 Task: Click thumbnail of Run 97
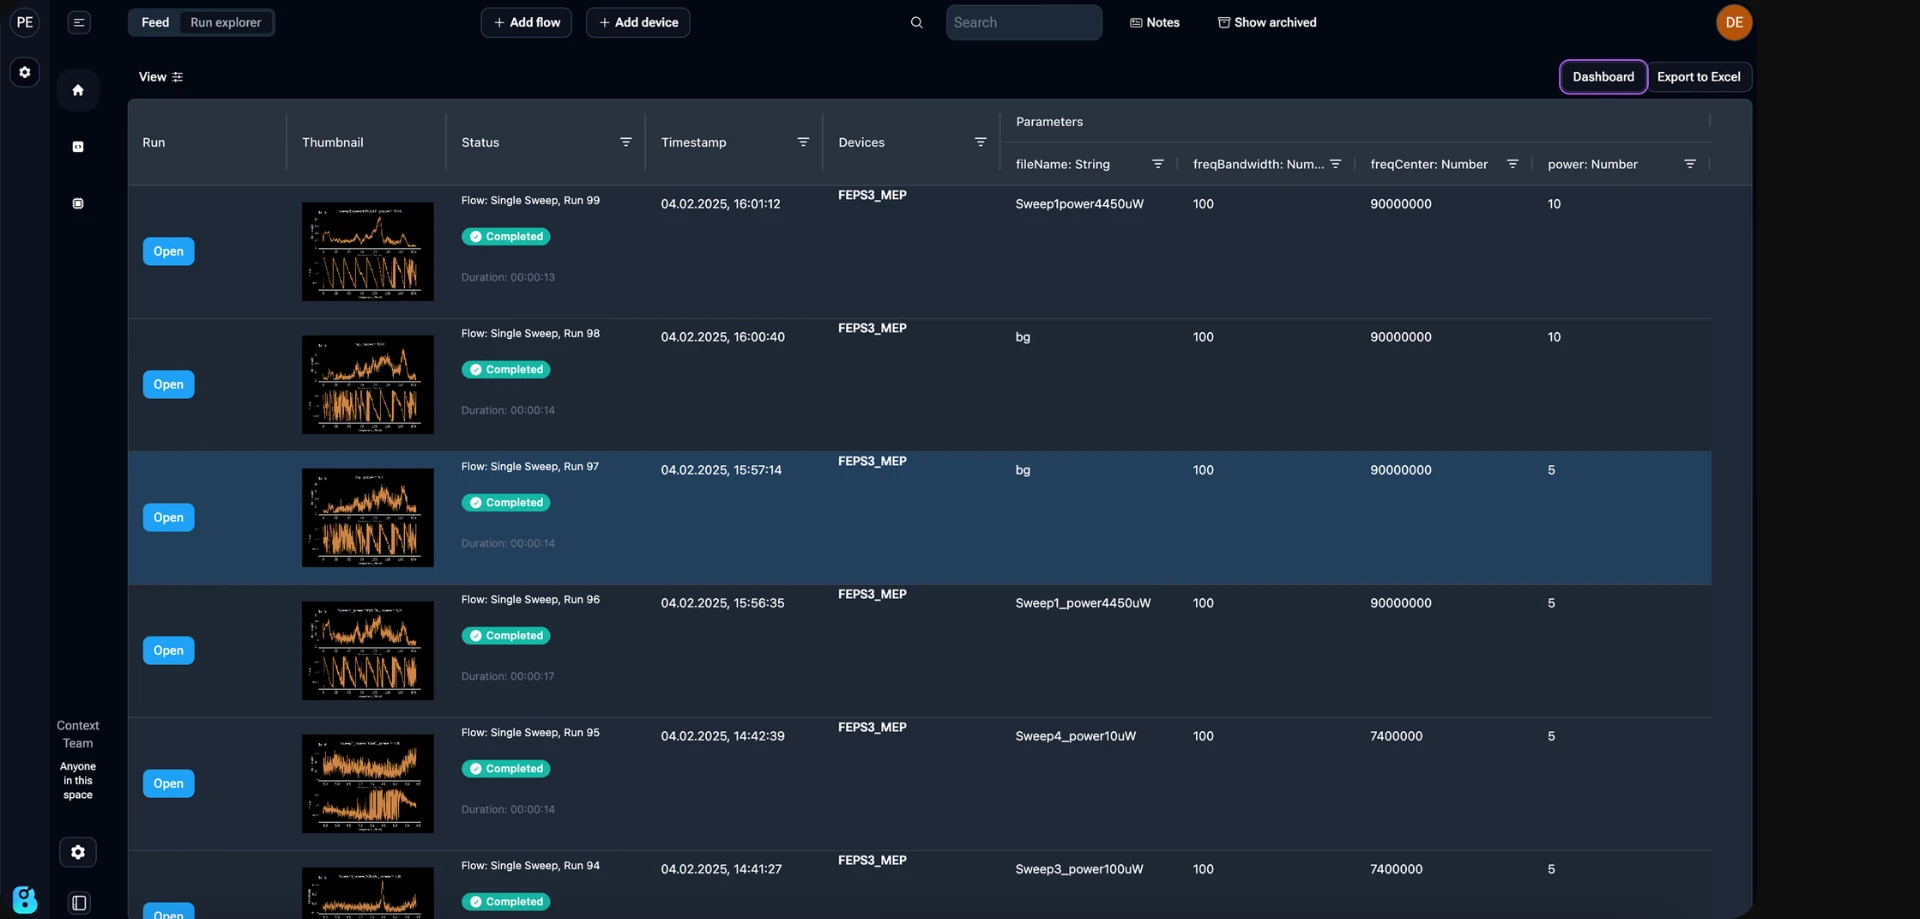[x=368, y=518]
